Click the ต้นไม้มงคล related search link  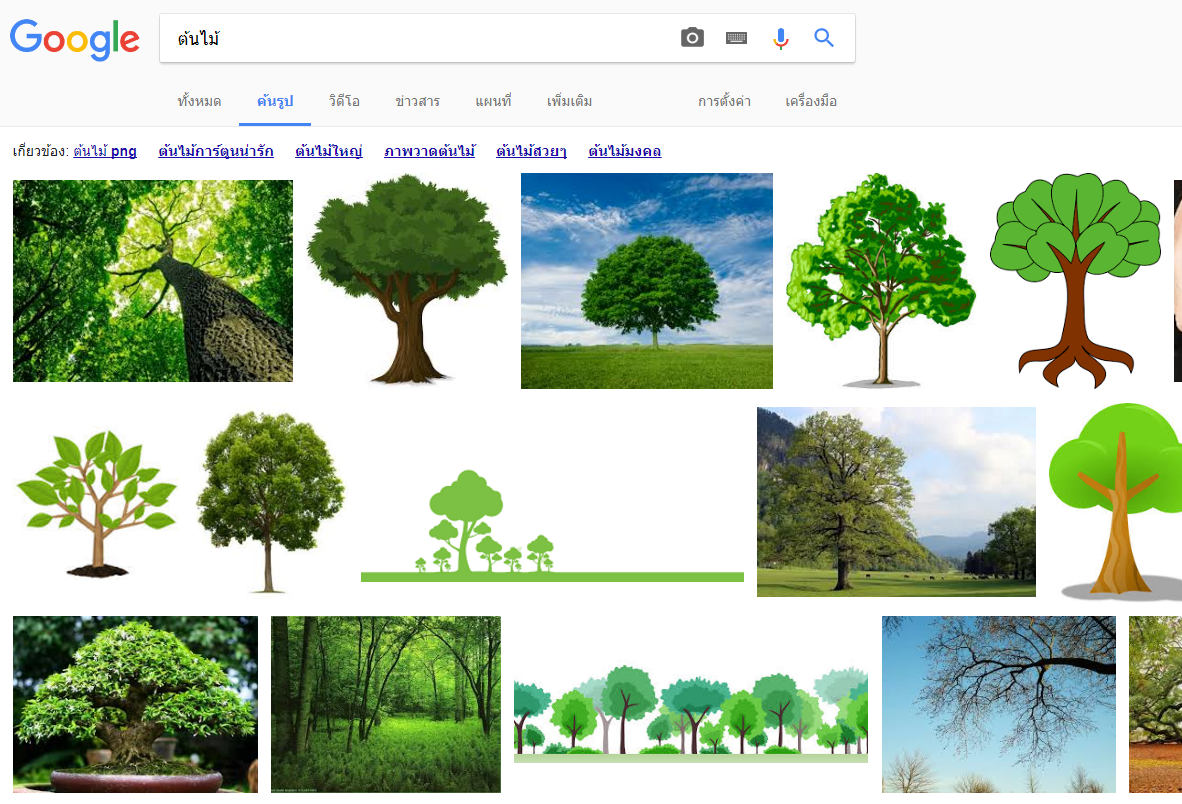point(625,152)
